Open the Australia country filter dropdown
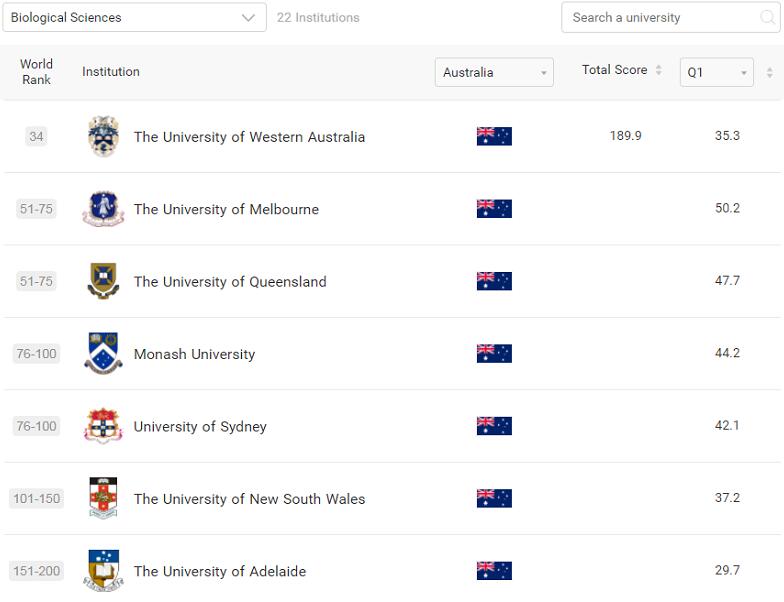This screenshot has width=784, height=602. pyautogui.click(x=494, y=73)
